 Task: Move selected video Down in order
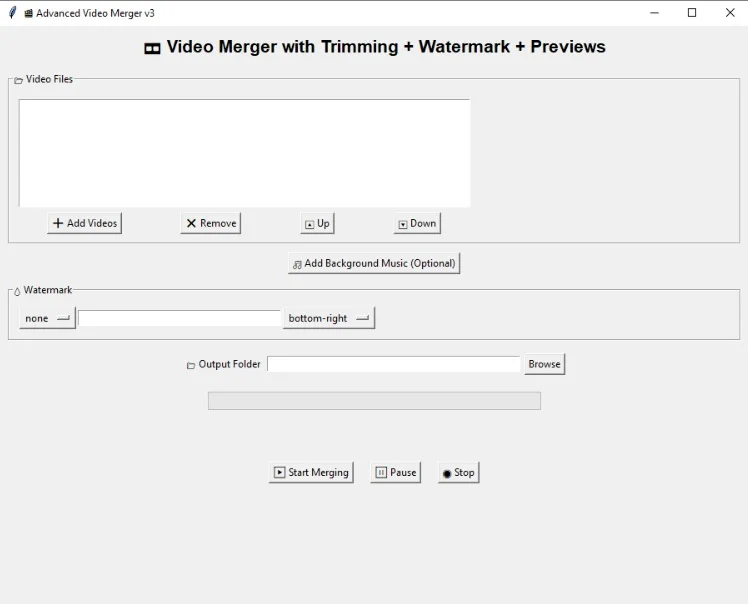coord(417,224)
